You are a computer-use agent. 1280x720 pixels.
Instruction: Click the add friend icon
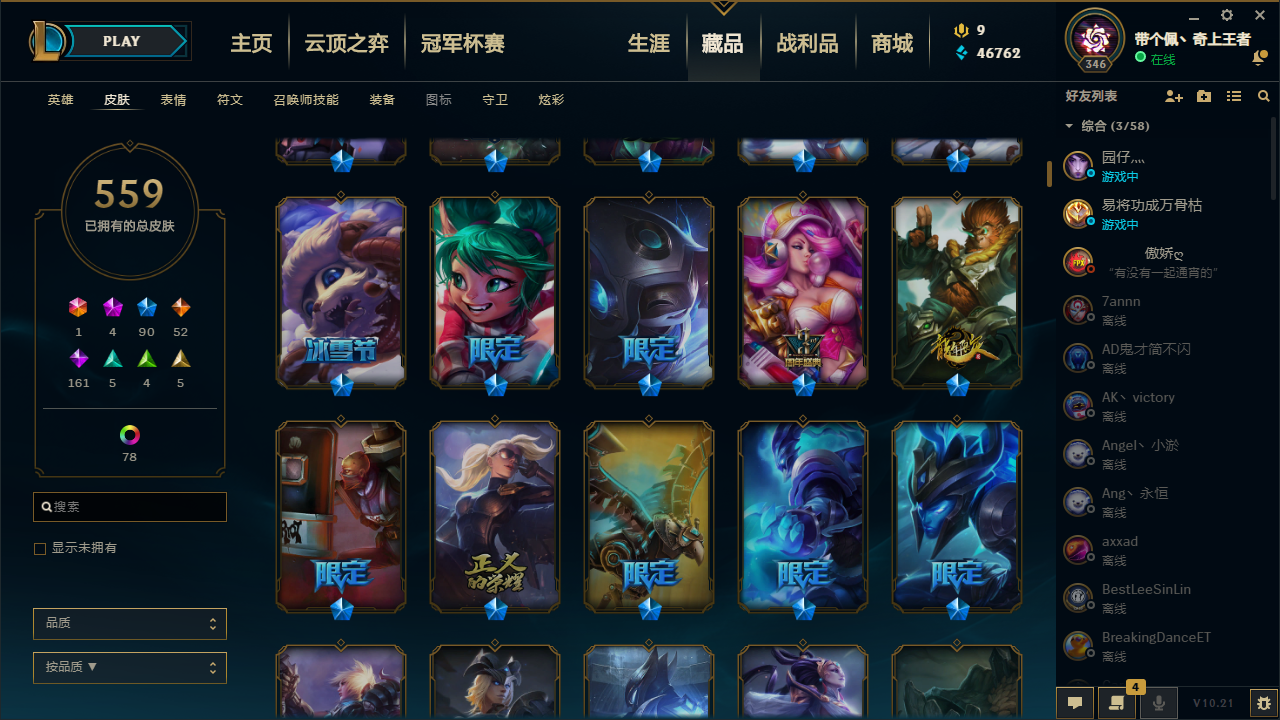click(x=1174, y=96)
